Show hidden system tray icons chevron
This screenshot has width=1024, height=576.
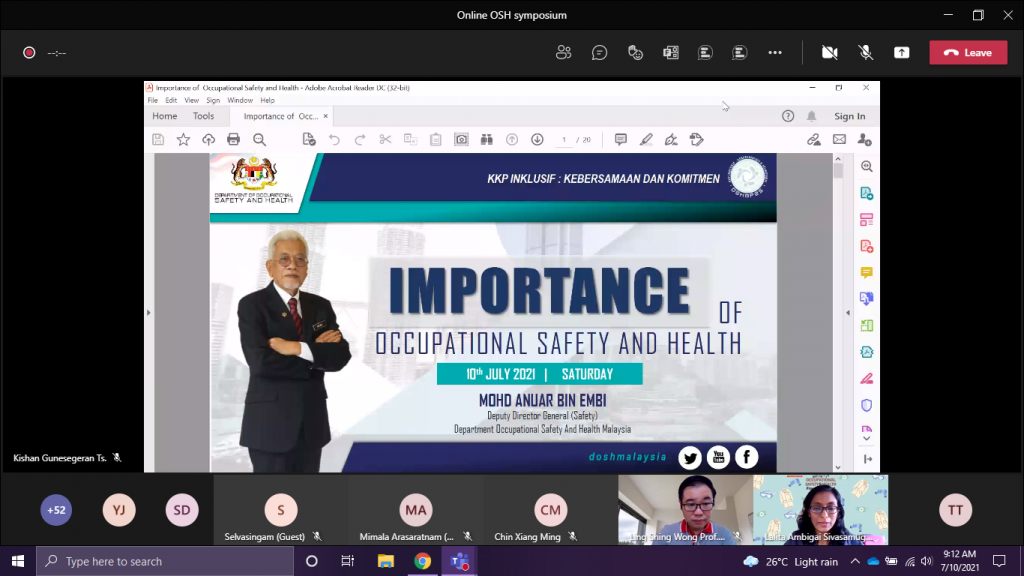point(855,561)
